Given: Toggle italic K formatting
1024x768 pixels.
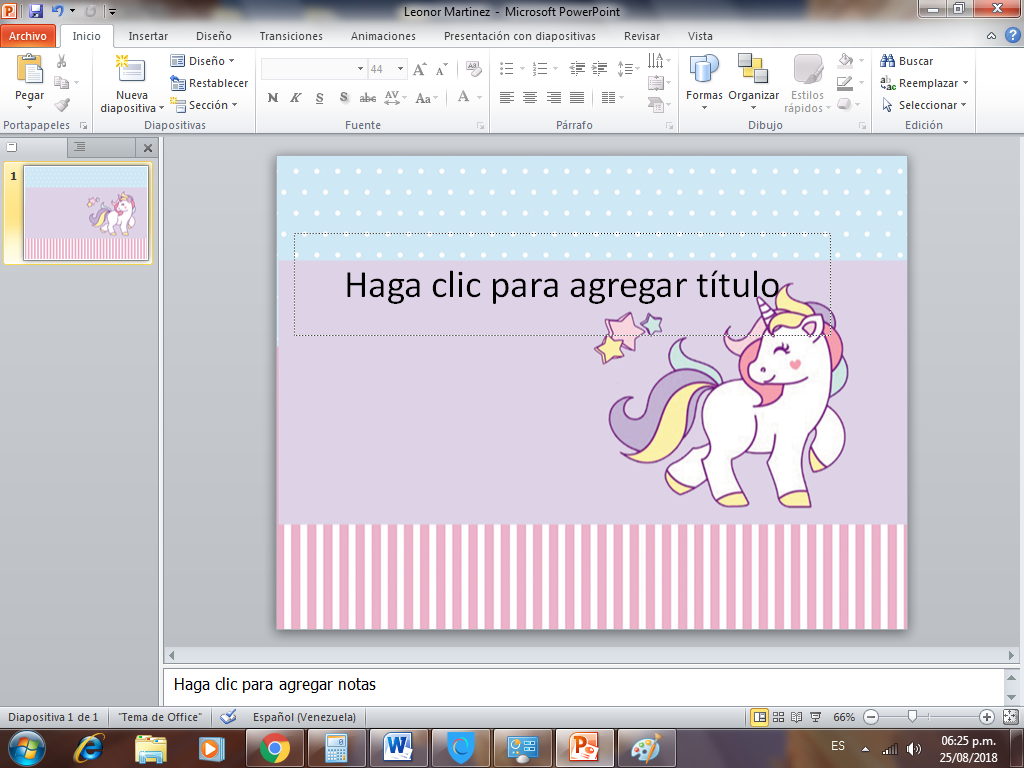Looking at the screenshot, I should (x=296, y=98).
